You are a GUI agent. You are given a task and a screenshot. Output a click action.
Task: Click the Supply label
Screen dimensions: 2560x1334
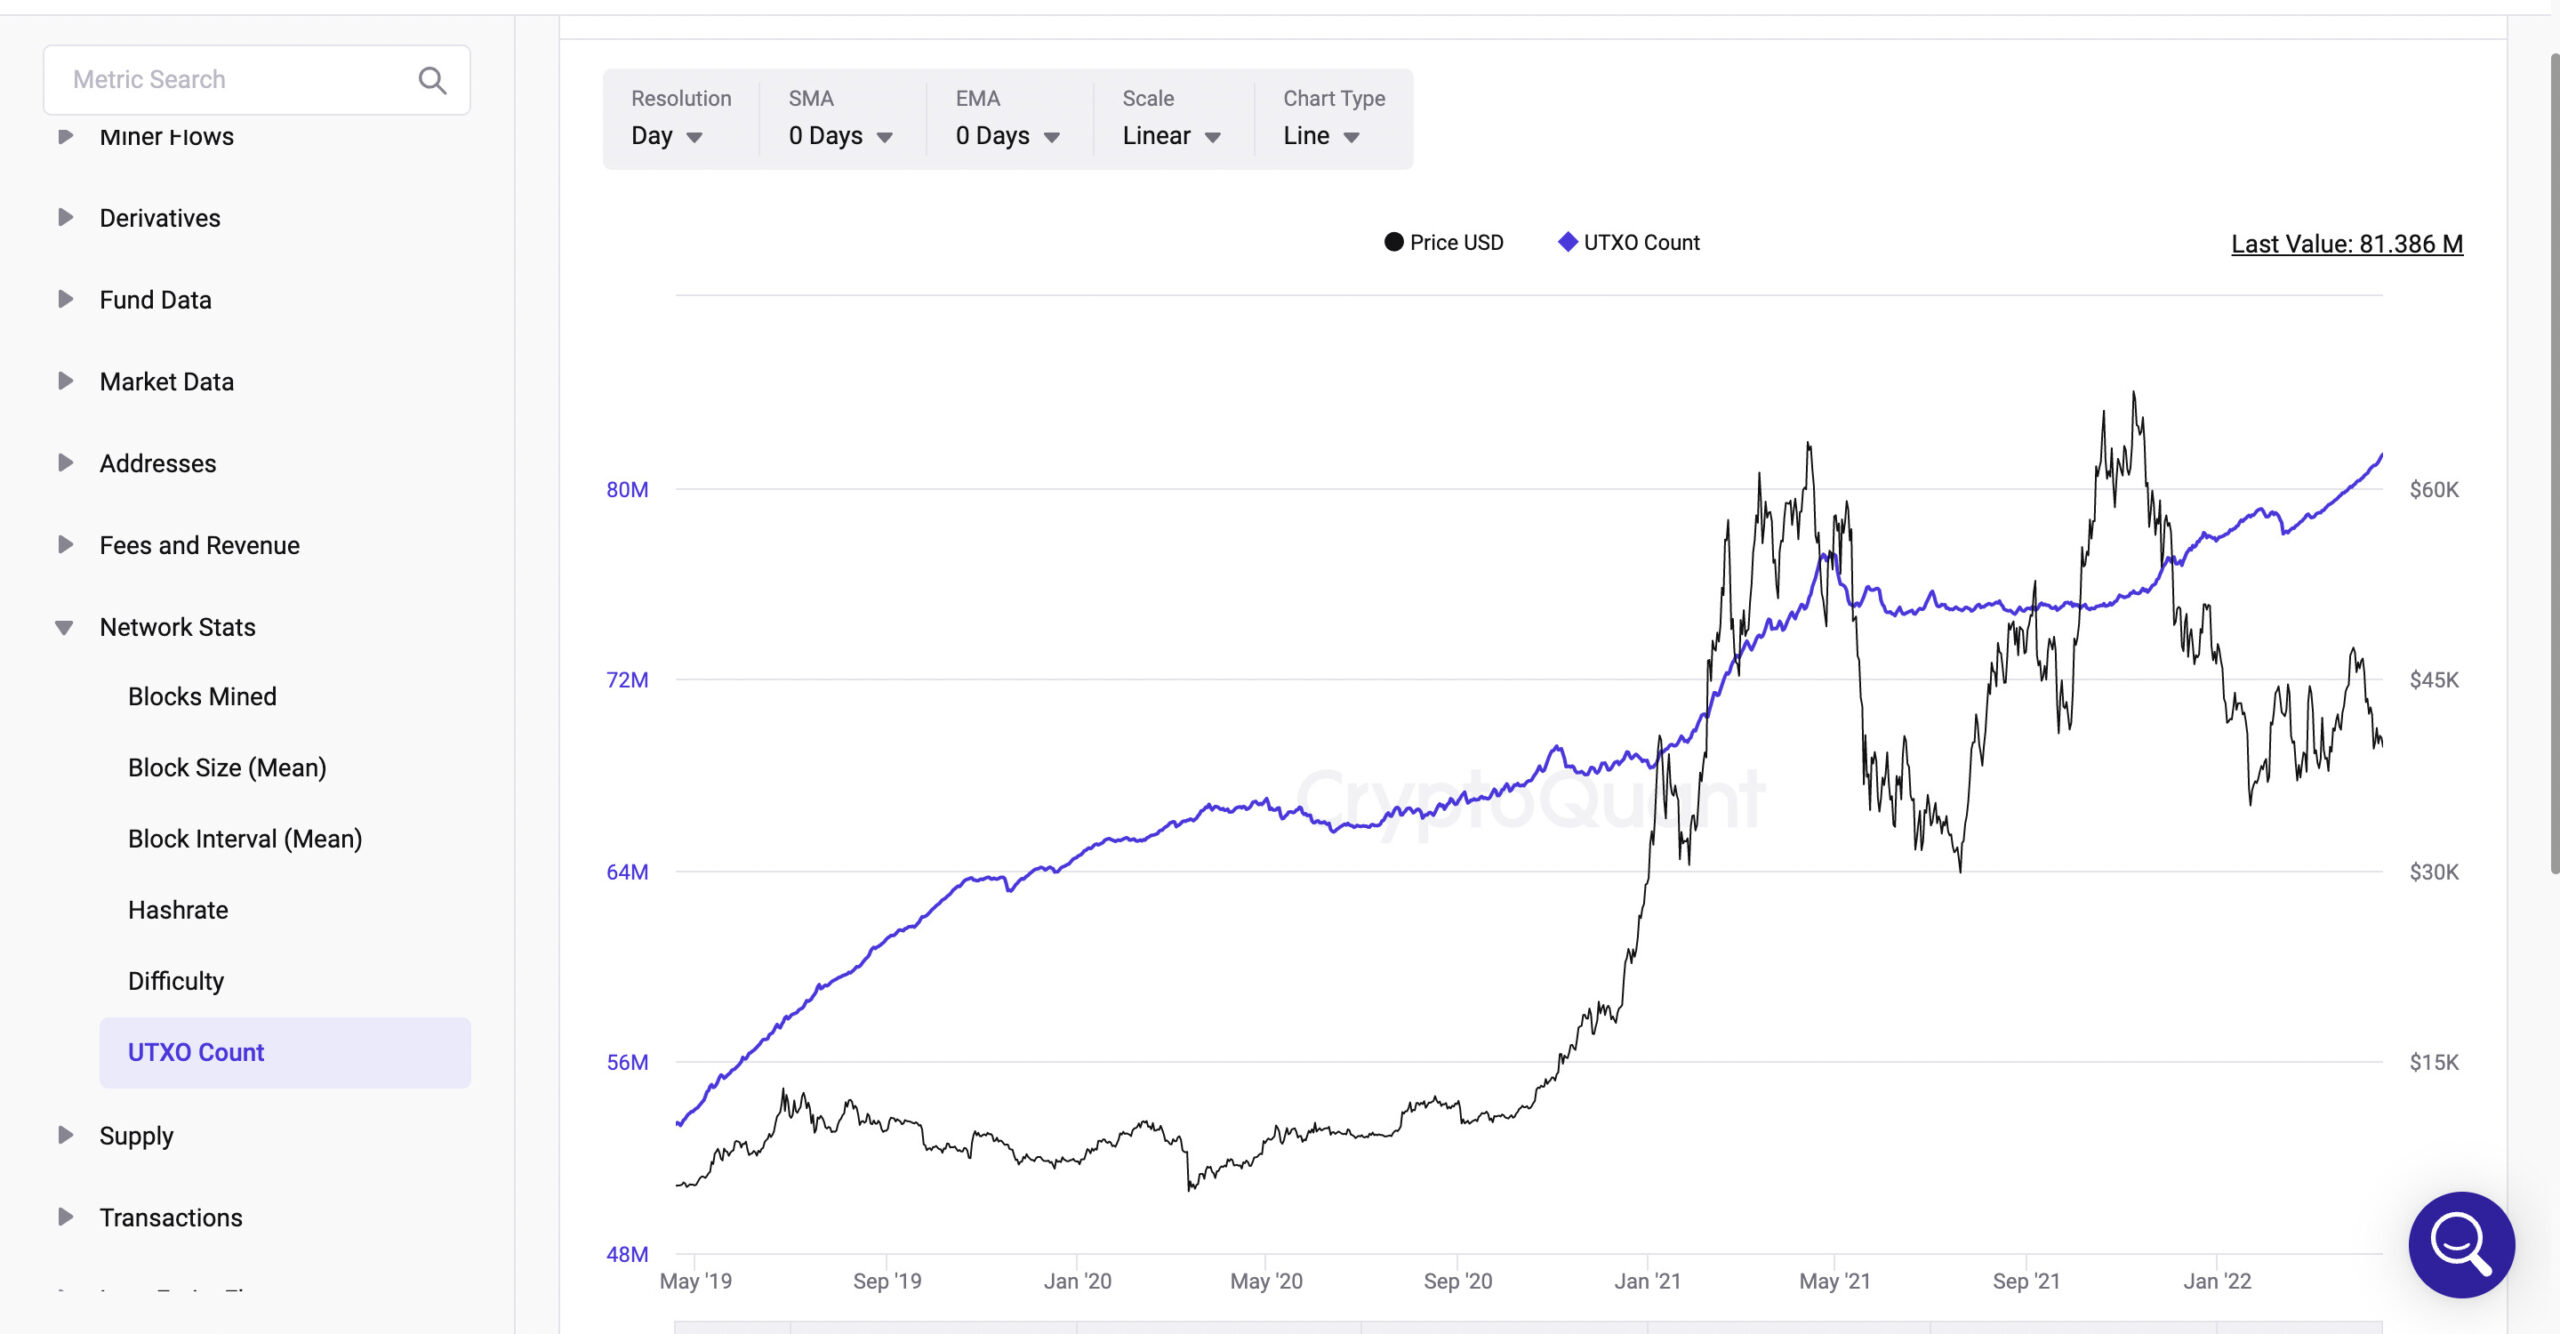(136, 1136)
